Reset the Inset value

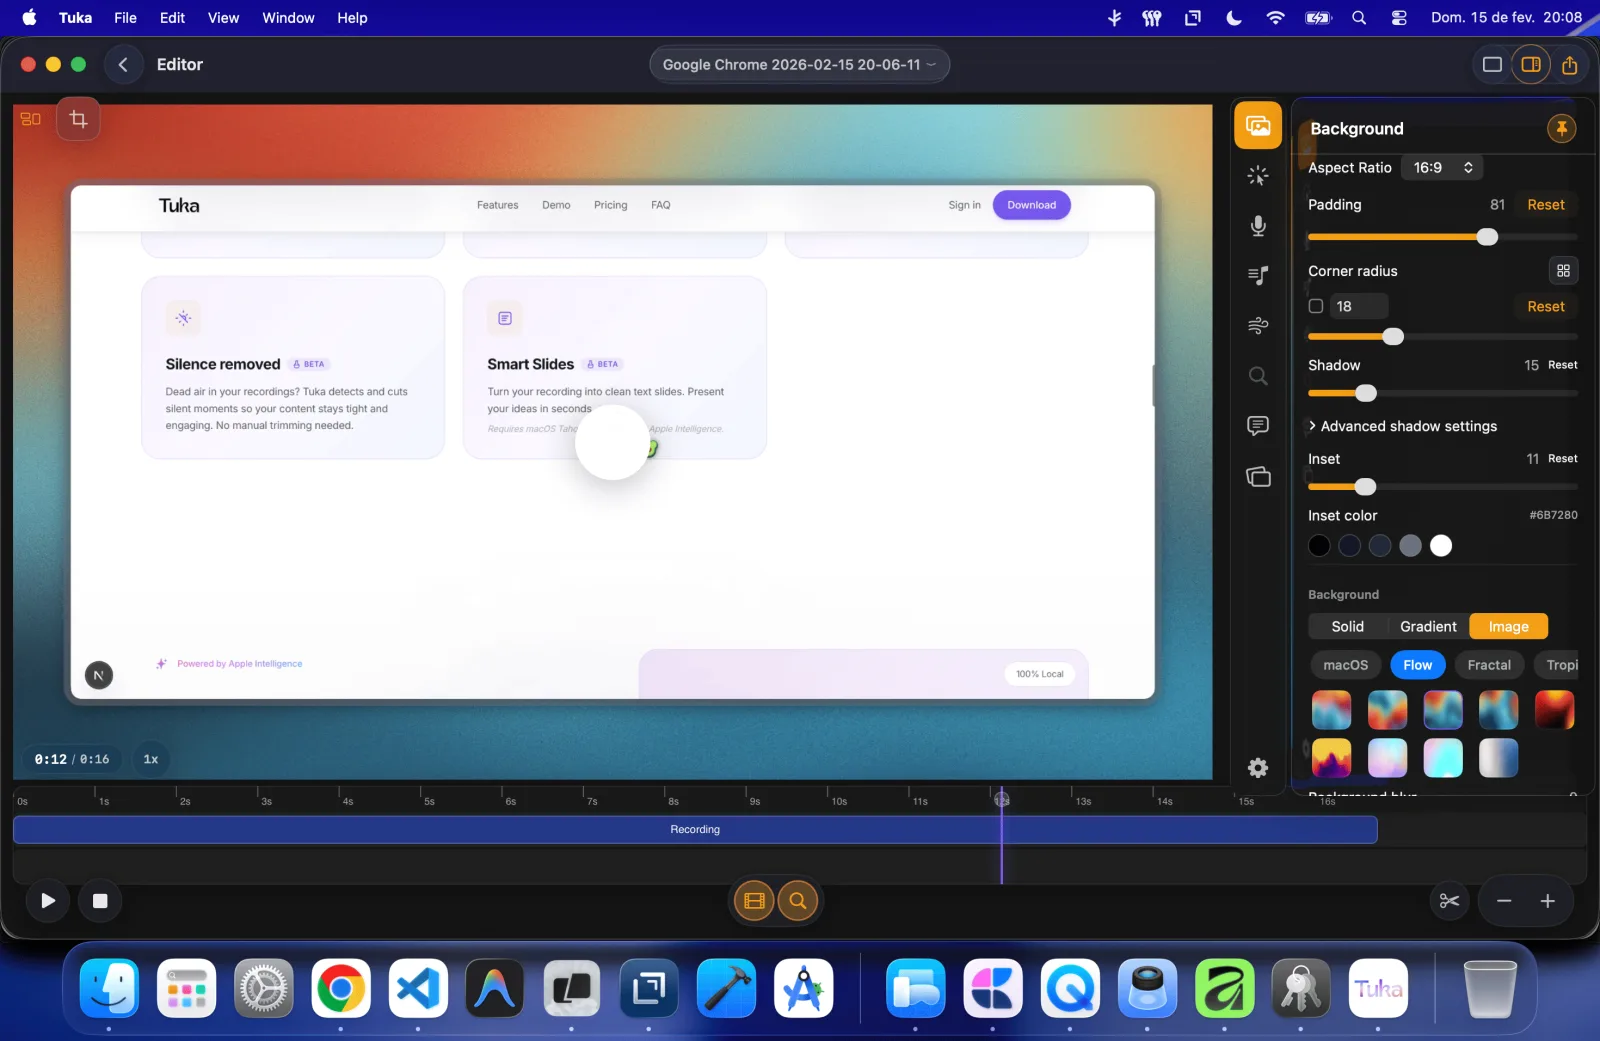[1562, 459]
